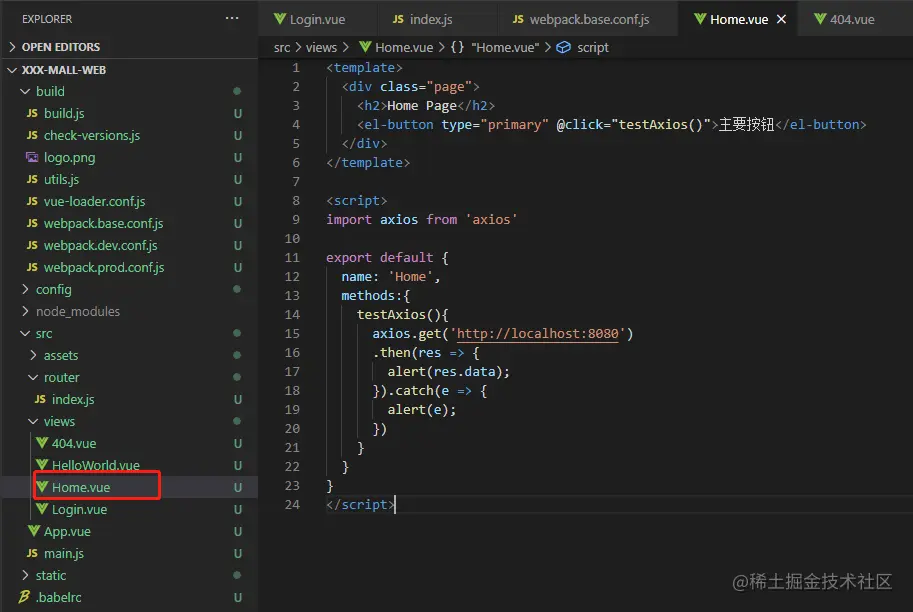Click the untracked U badge for Home.vue
The image size is (913, 612).
[x=238, y=487]
